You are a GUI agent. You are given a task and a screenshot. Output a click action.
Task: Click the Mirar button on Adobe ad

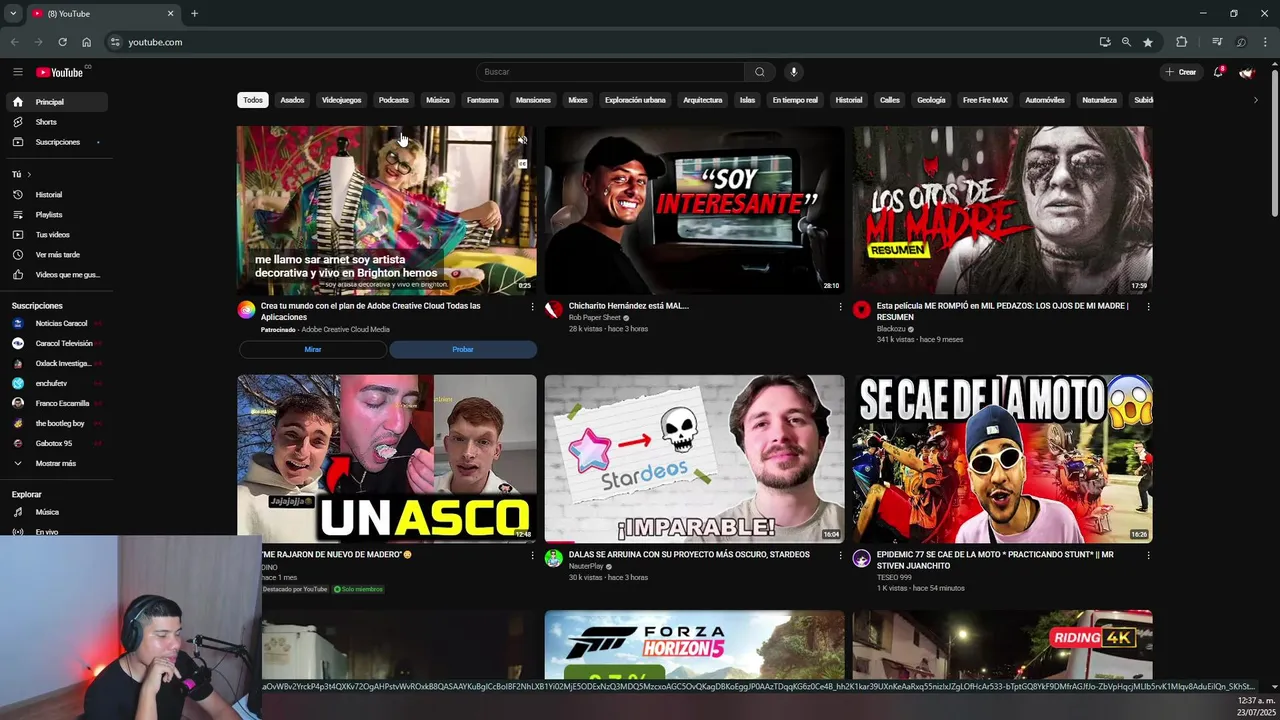[313, 349]
